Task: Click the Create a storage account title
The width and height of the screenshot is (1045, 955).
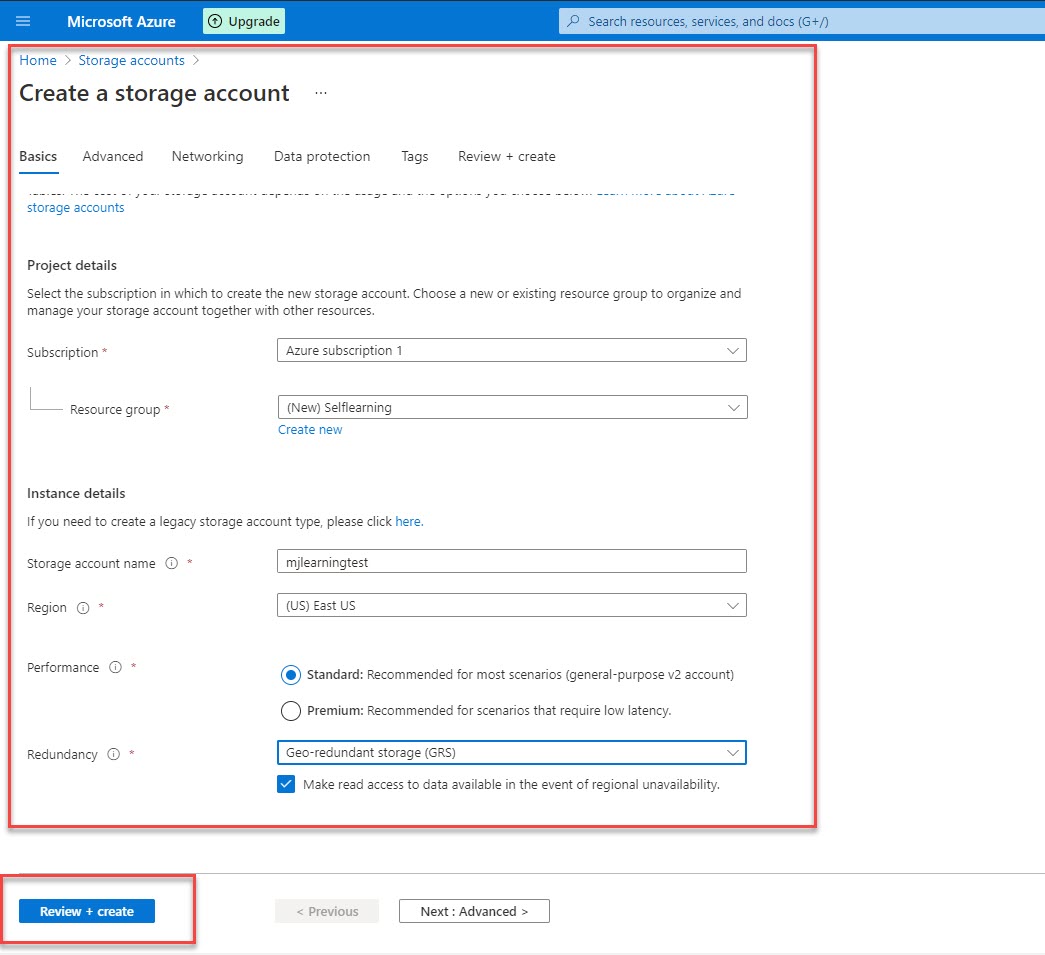Action: point(154,93)
